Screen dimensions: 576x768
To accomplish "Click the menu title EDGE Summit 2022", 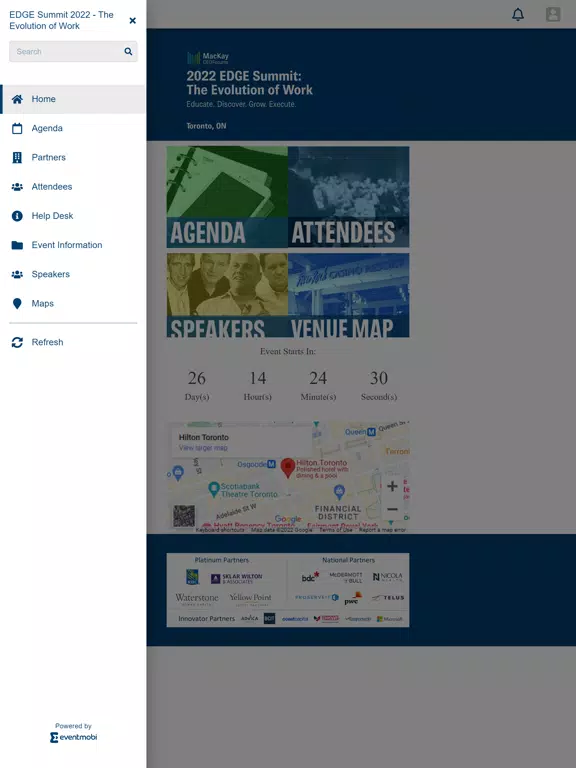I will [61, 20].
